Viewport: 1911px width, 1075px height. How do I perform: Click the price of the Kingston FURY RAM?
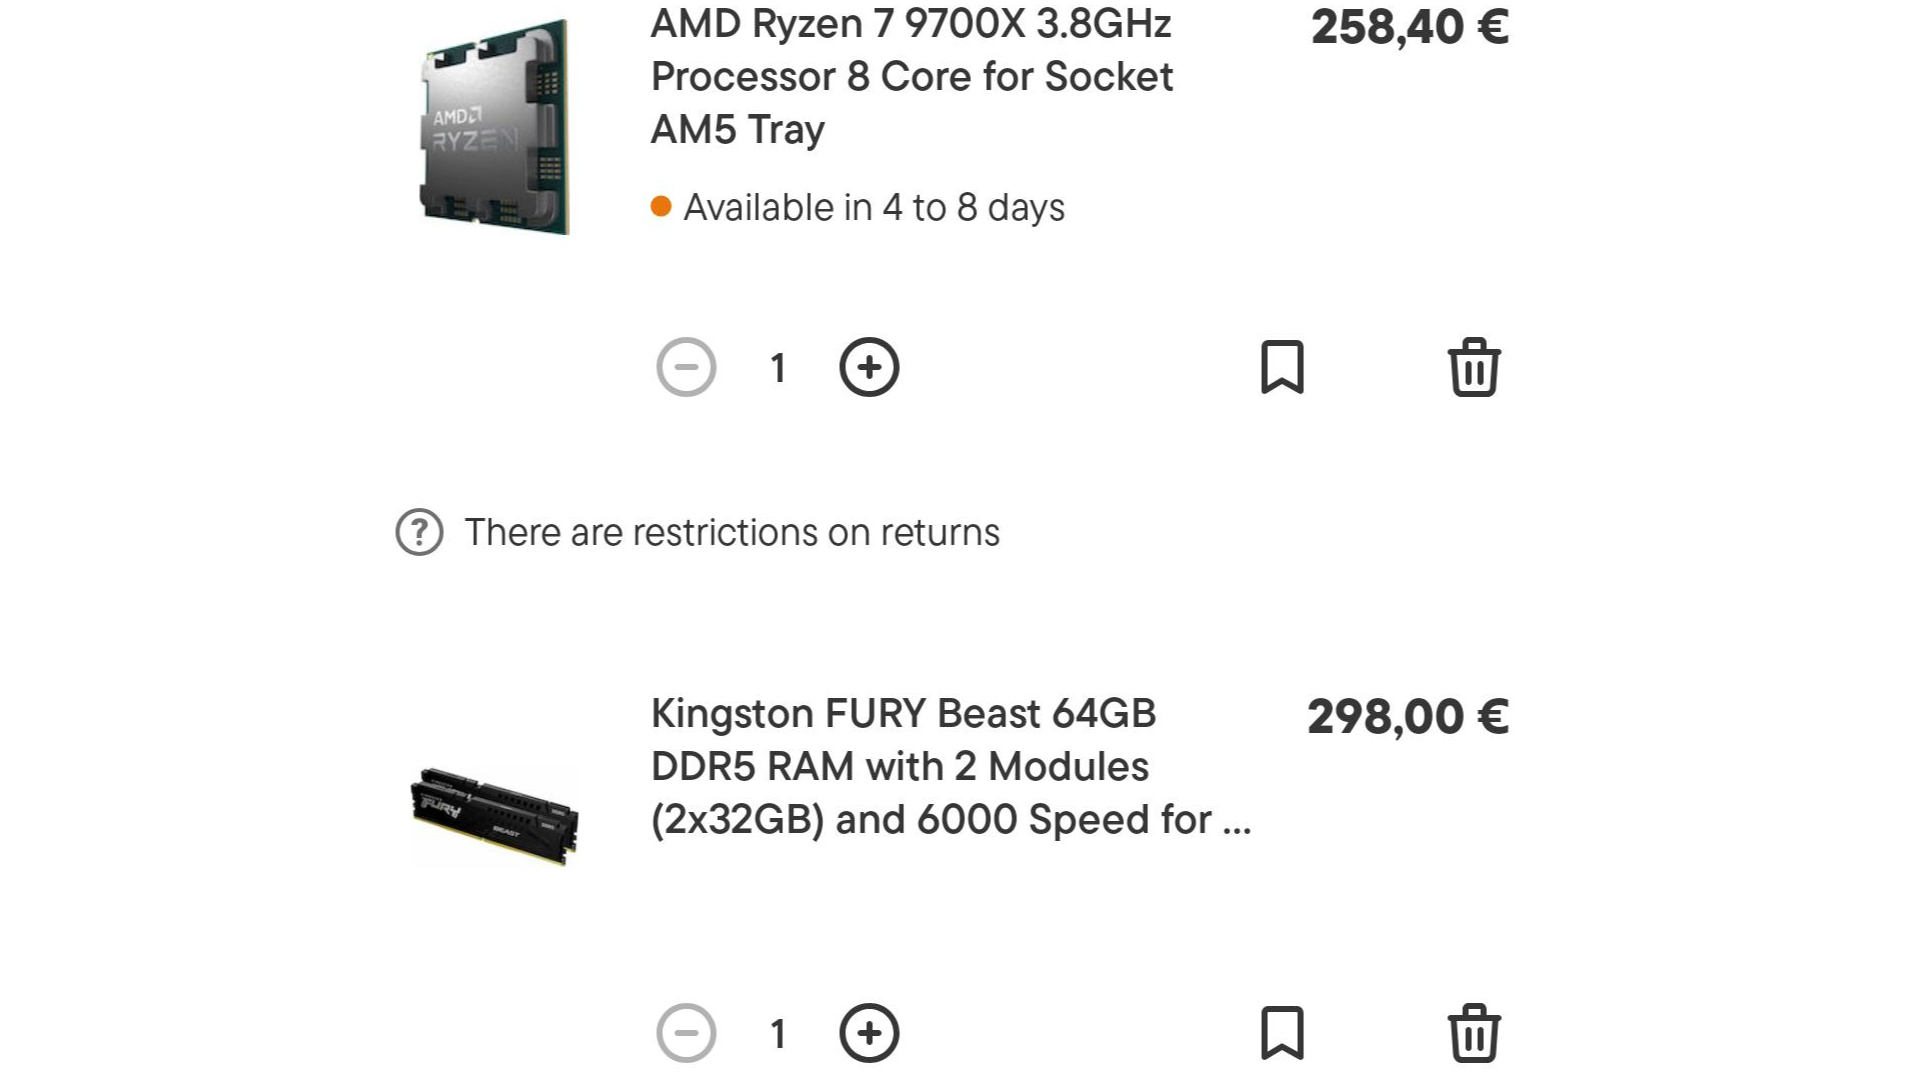tap(1409, 715)
